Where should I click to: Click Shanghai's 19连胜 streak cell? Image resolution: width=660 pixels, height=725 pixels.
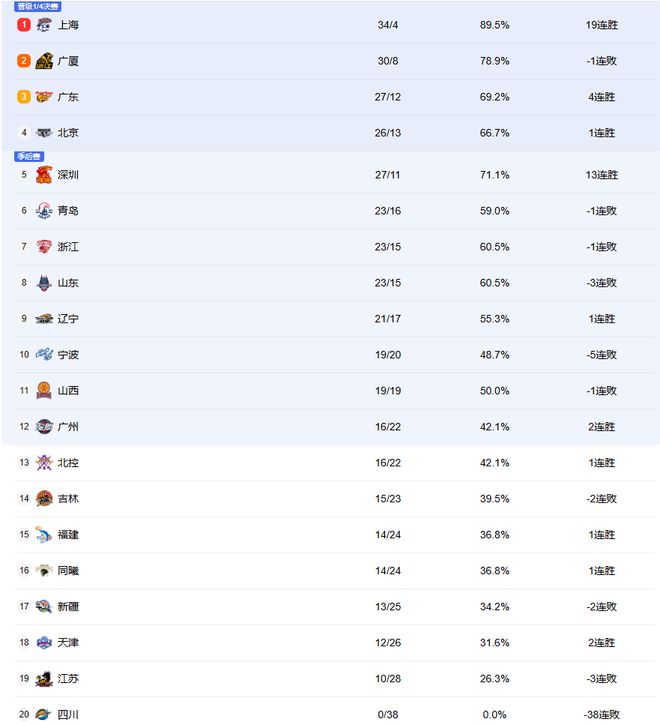[601, 25]
